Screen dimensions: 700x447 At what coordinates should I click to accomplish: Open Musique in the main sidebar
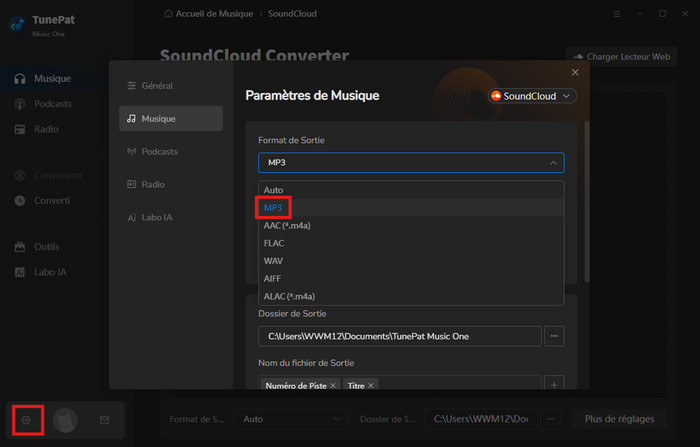[x=54, y=79]
